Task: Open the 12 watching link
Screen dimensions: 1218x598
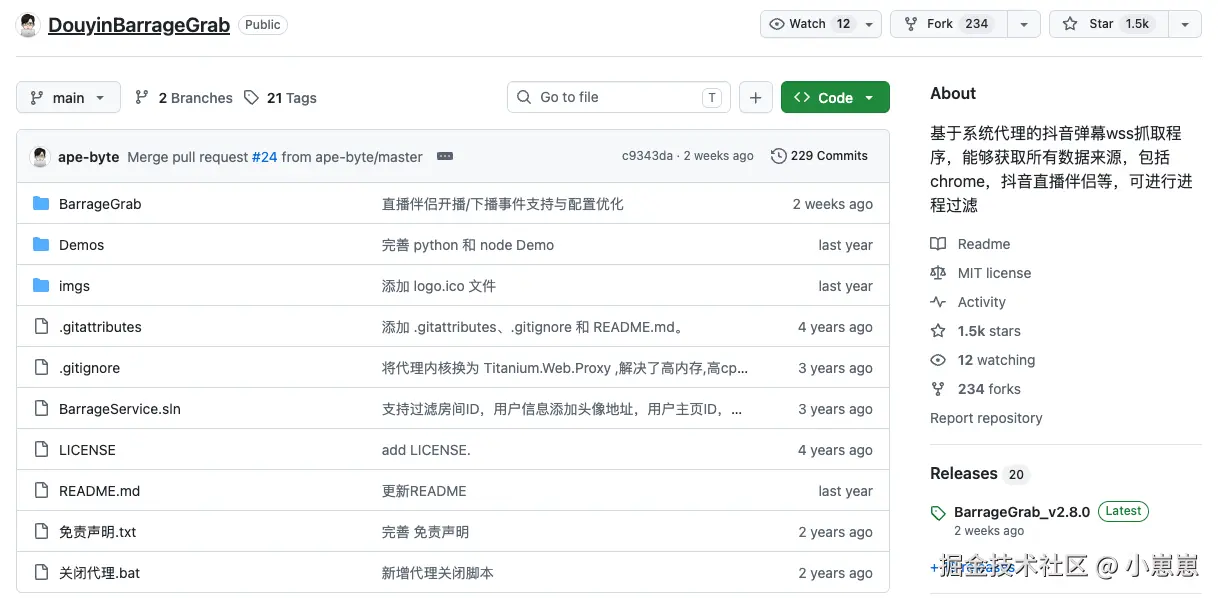Action: pyautogui.click(x=982, y=359)
